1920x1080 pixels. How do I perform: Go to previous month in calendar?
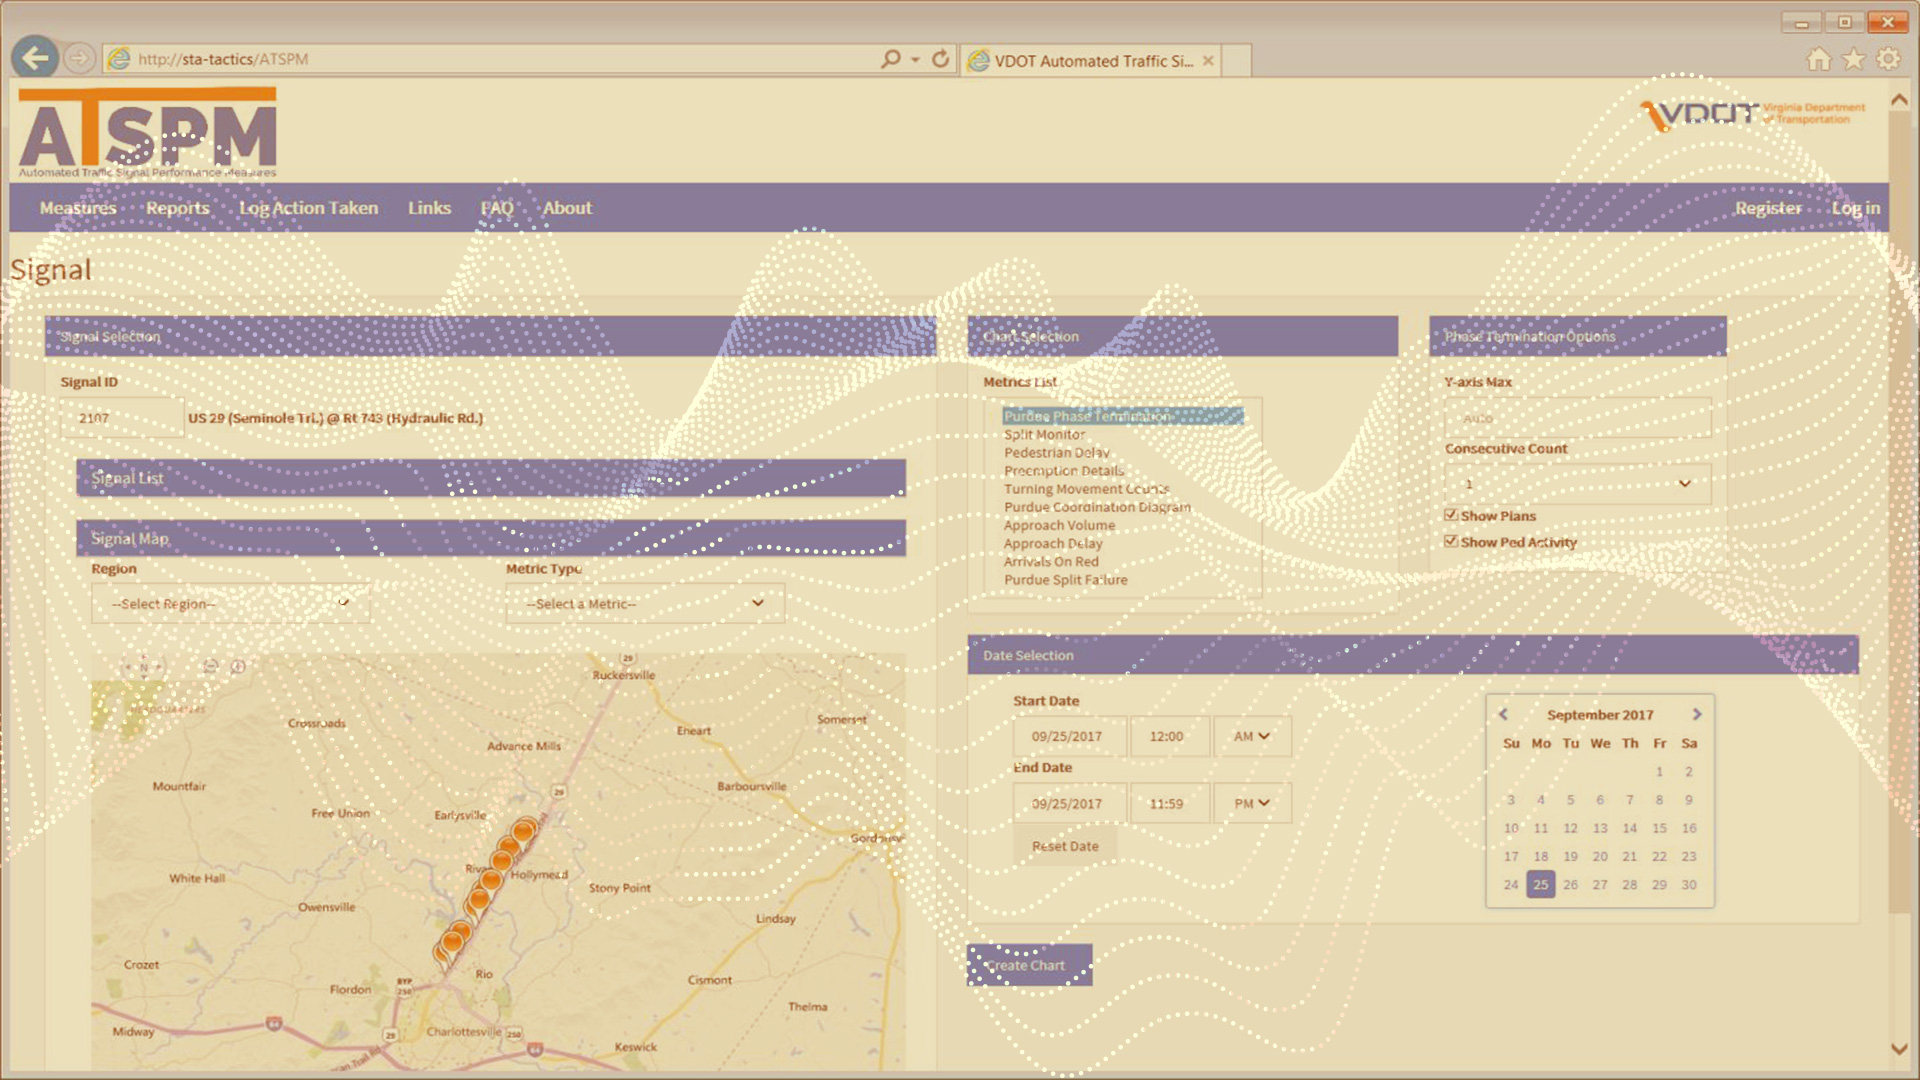[1503, 714]
